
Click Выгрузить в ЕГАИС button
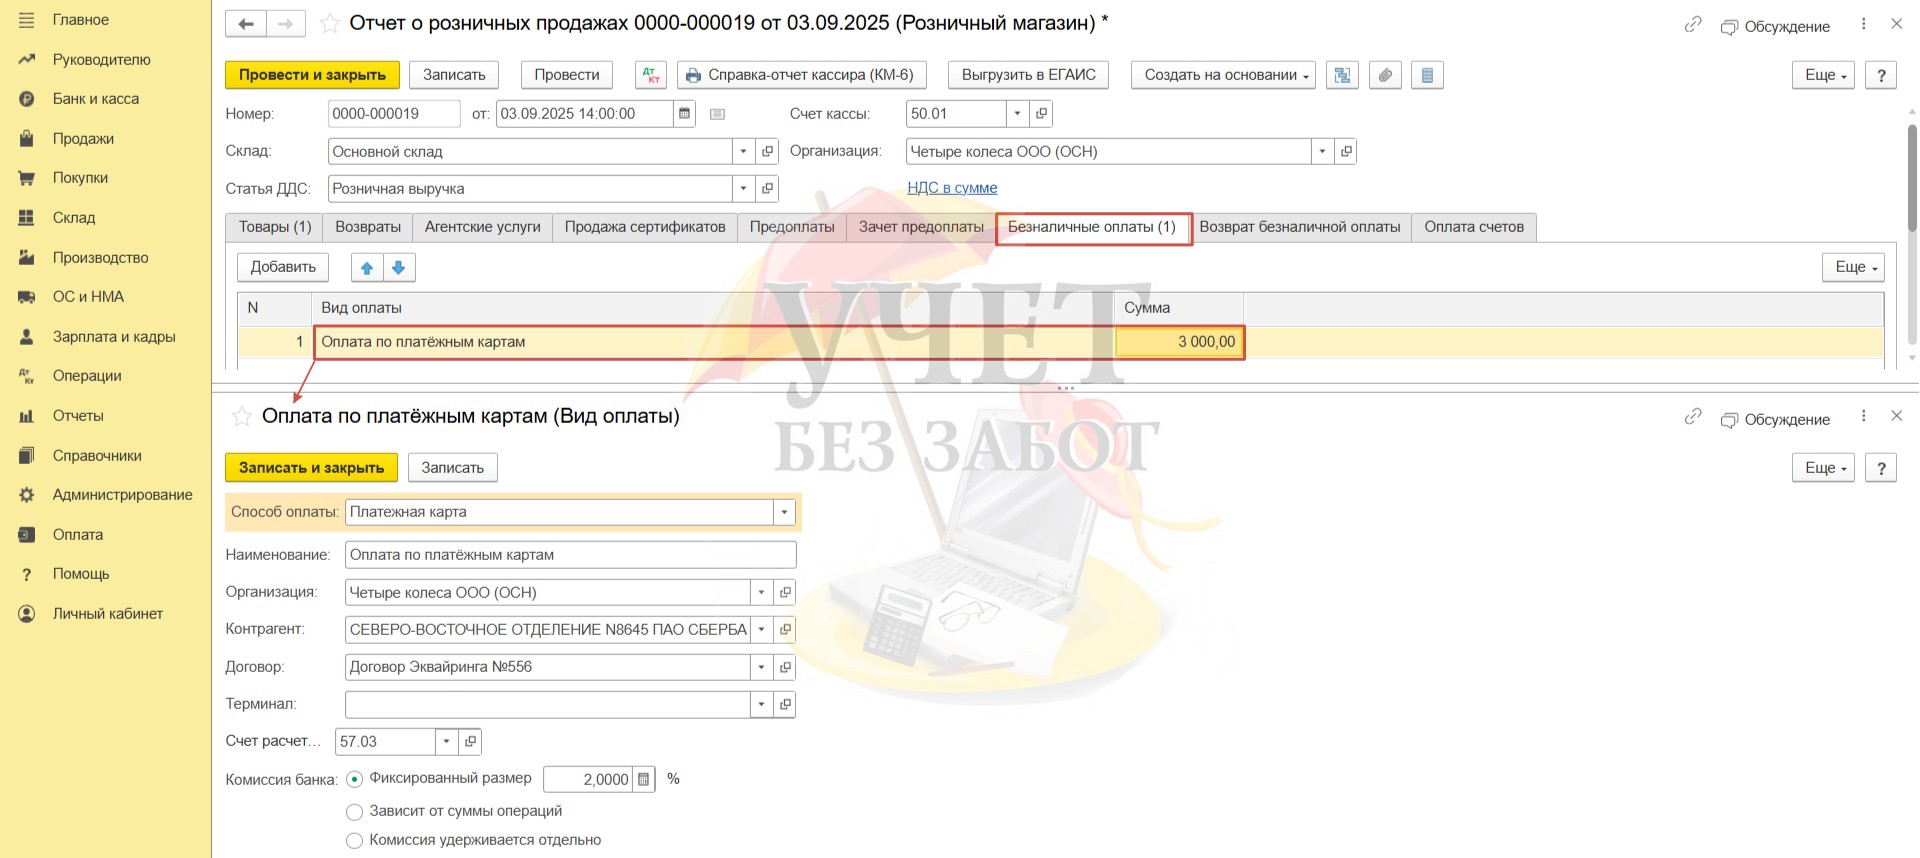coord(1028,75)
